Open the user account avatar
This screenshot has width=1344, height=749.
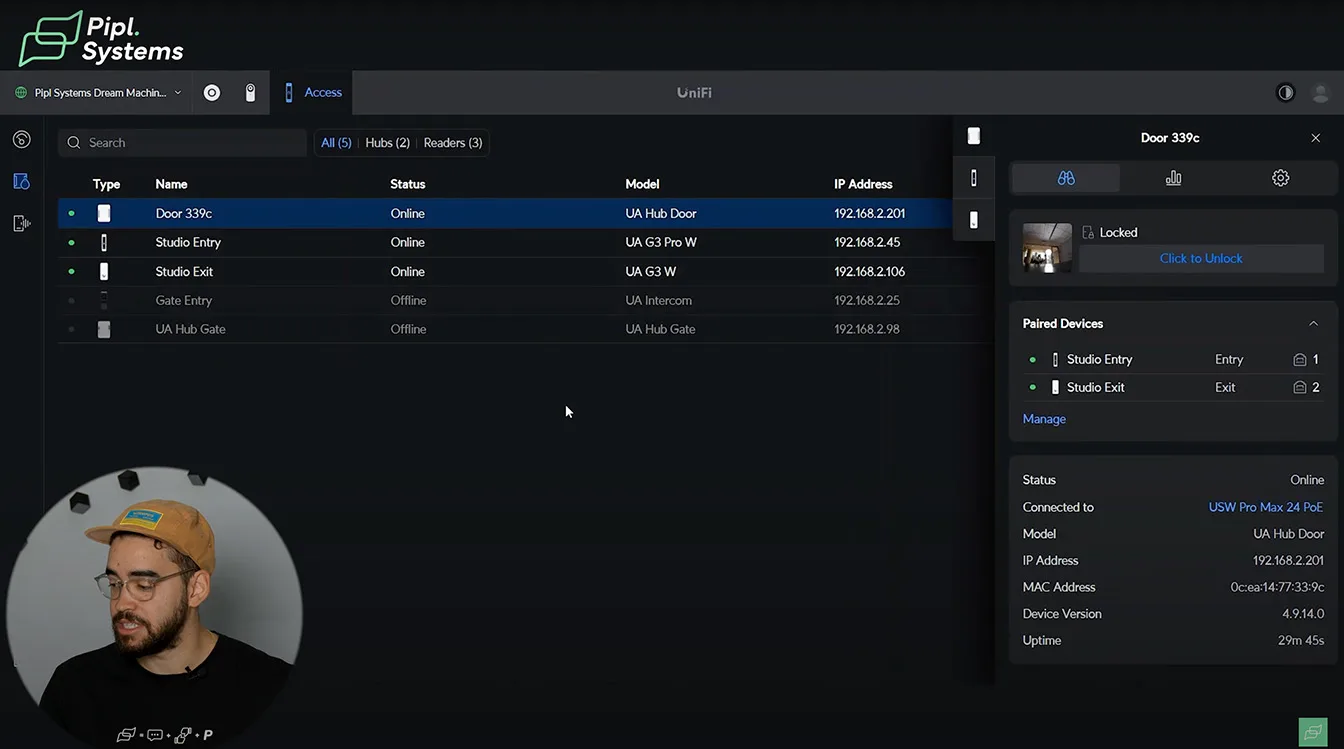[x=1321, y=93]
